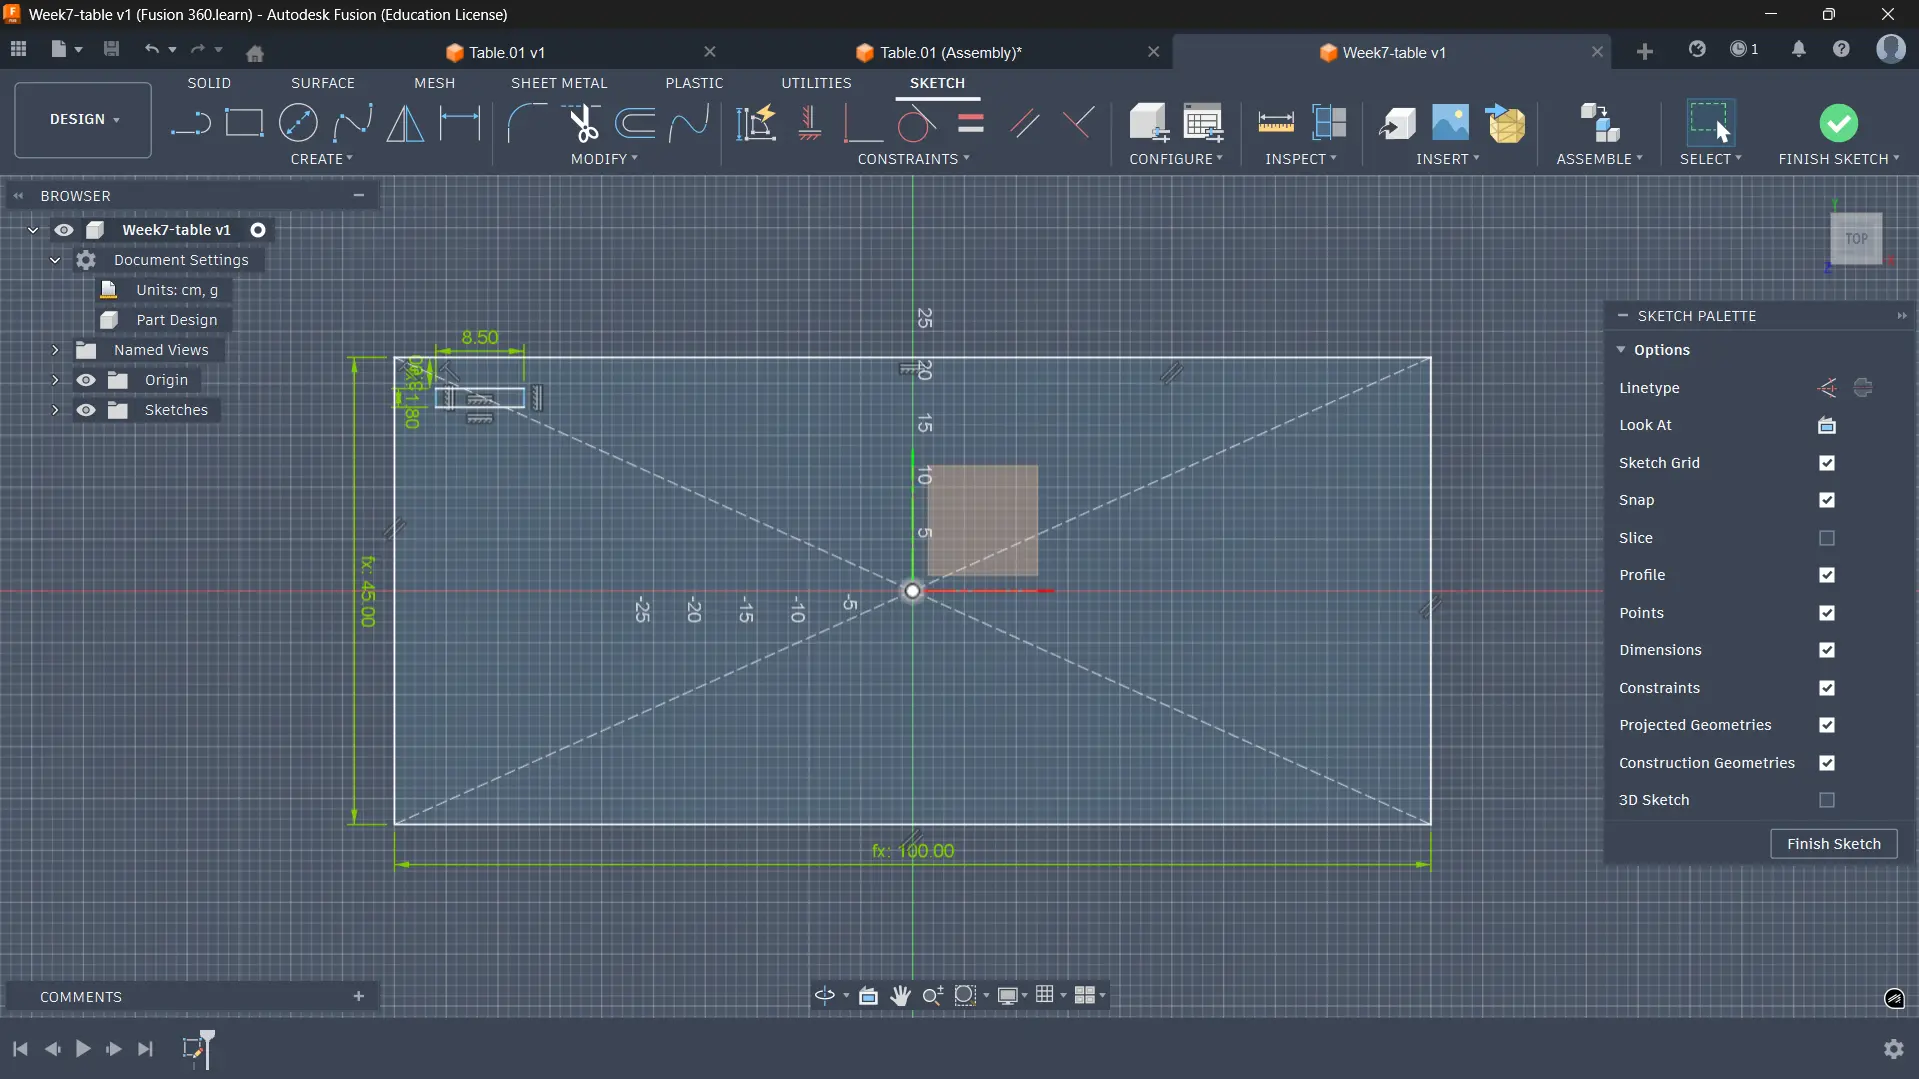Apply the Parallel constraint
The height and width of the screenshot is (1079, 1919).
pyautogui.click(x=1024, y=123)
